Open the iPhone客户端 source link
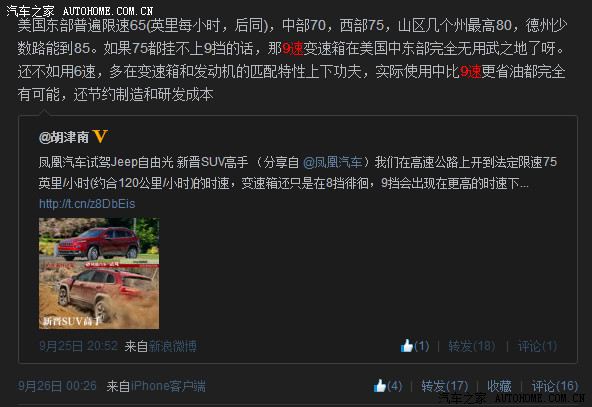This screenshot has width=592, height=407. (x=168, y=386)
